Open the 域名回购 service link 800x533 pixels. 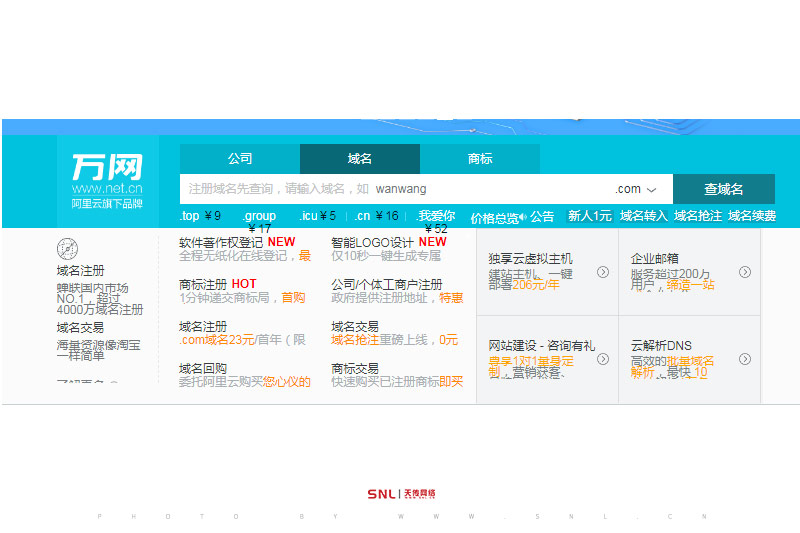(x=203, y=368)
